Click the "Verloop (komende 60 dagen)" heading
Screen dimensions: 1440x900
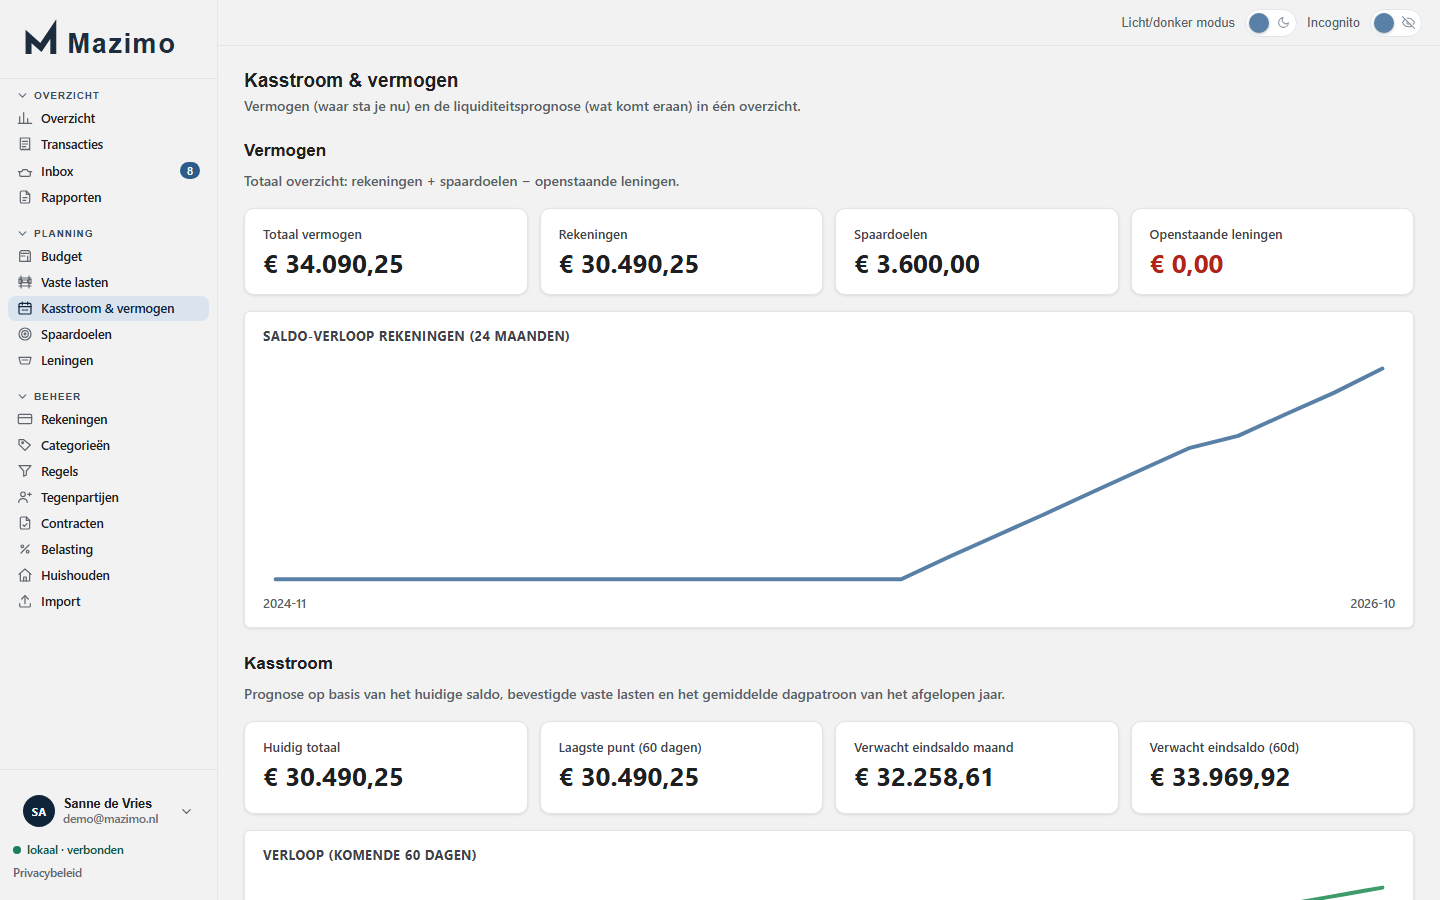click(370, 855)
